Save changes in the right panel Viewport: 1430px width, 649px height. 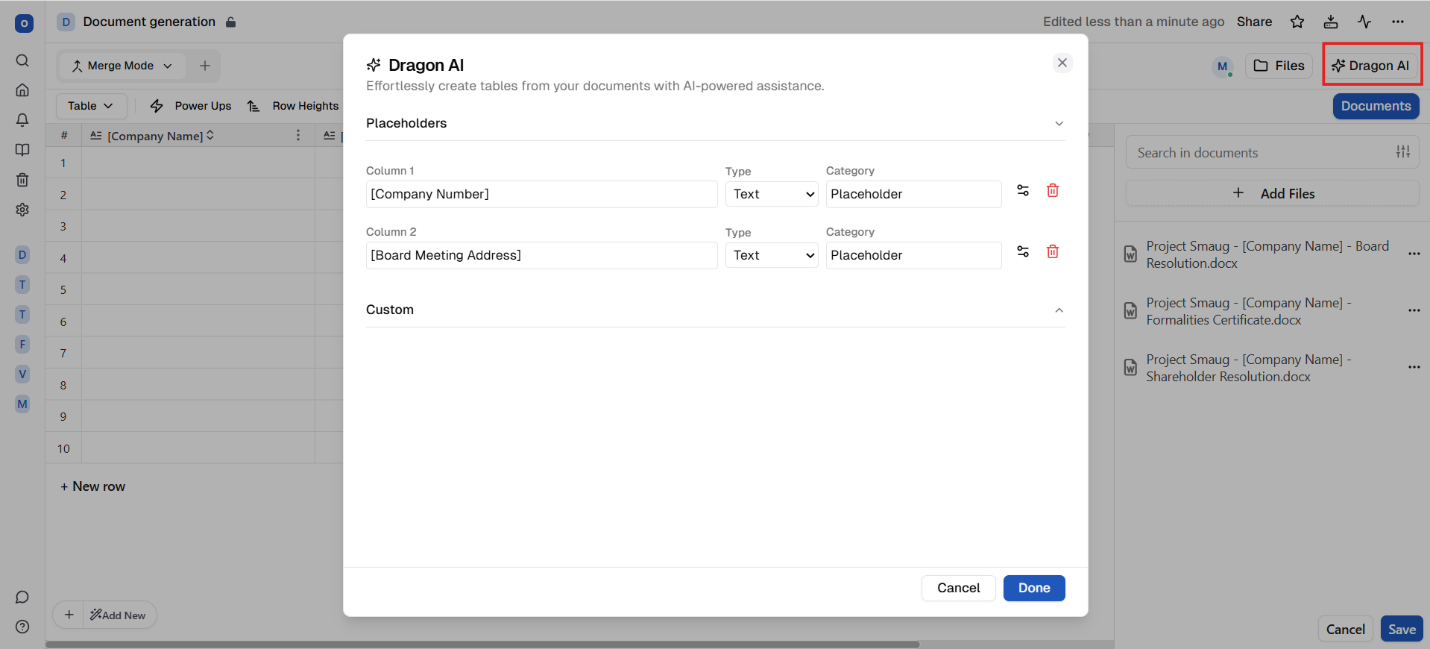point(1401,629)
